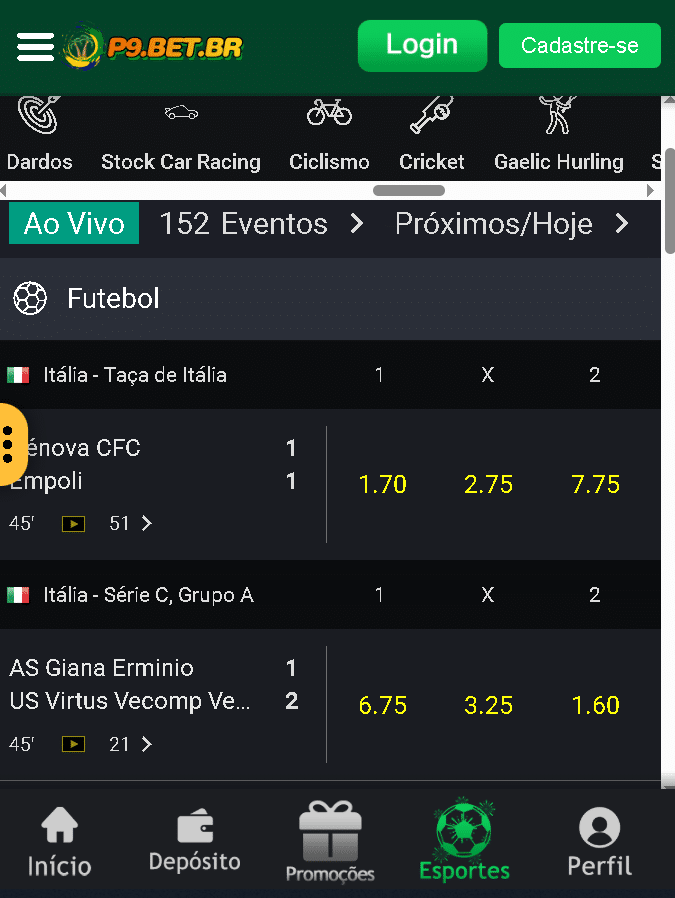Screen dimensions: 675x898
Task: Open the Promoções gift icon
Action: tap(330, 830)
